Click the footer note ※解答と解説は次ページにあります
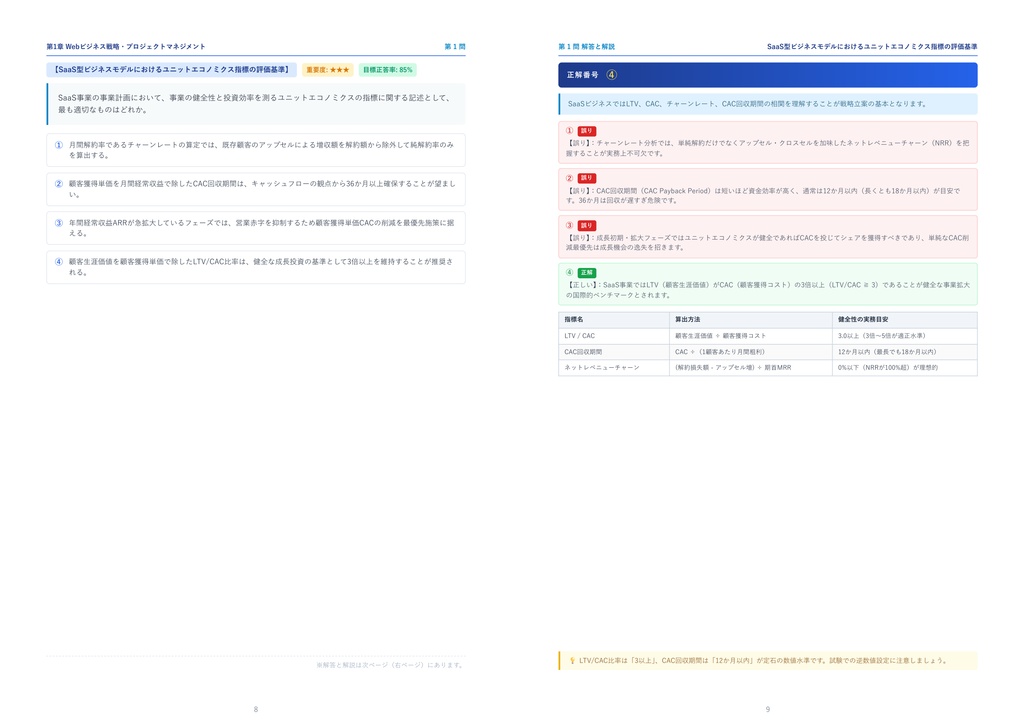Image resolution: width=1024 pixels, height=724 pixels. click(391, 665)
